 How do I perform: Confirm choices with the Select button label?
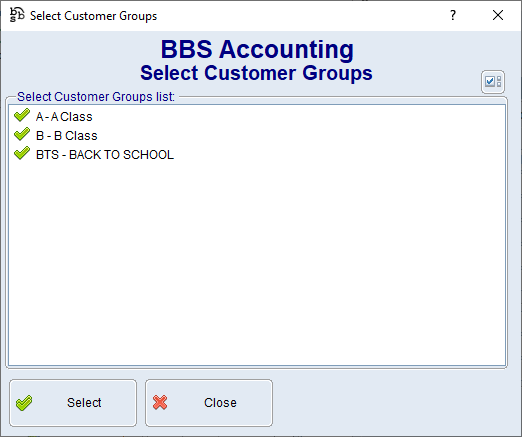(84, 403)
